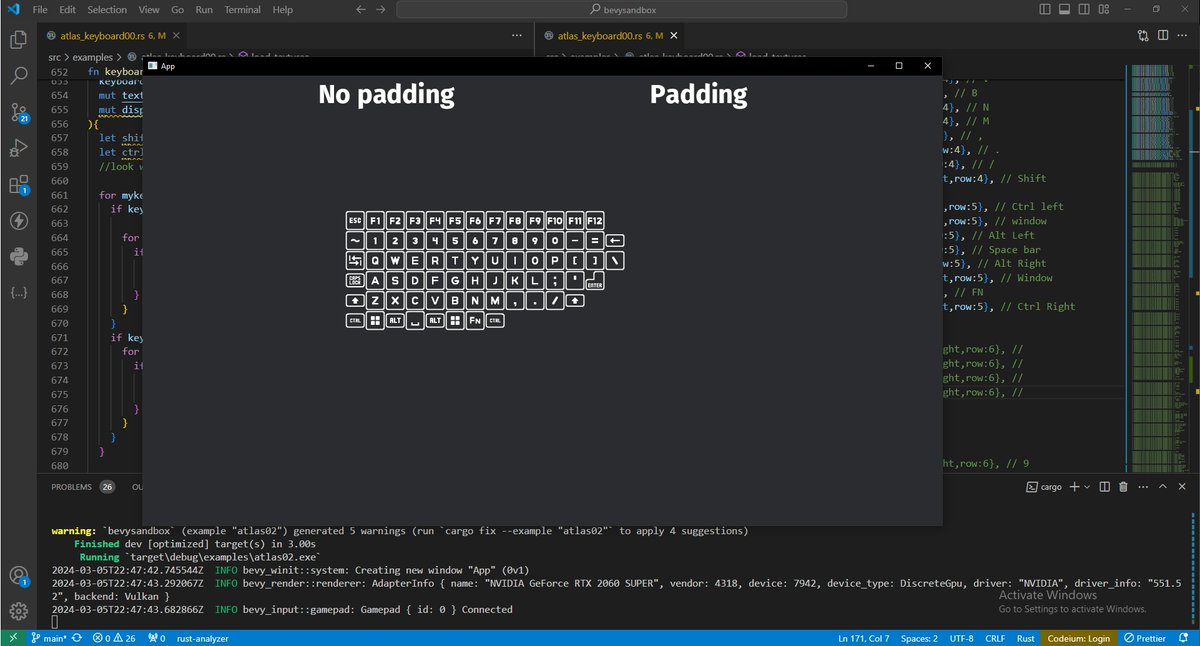Open the JSON braces icon in activity bar
Viewport: 1200px width, 646px height.
point(18,293)
